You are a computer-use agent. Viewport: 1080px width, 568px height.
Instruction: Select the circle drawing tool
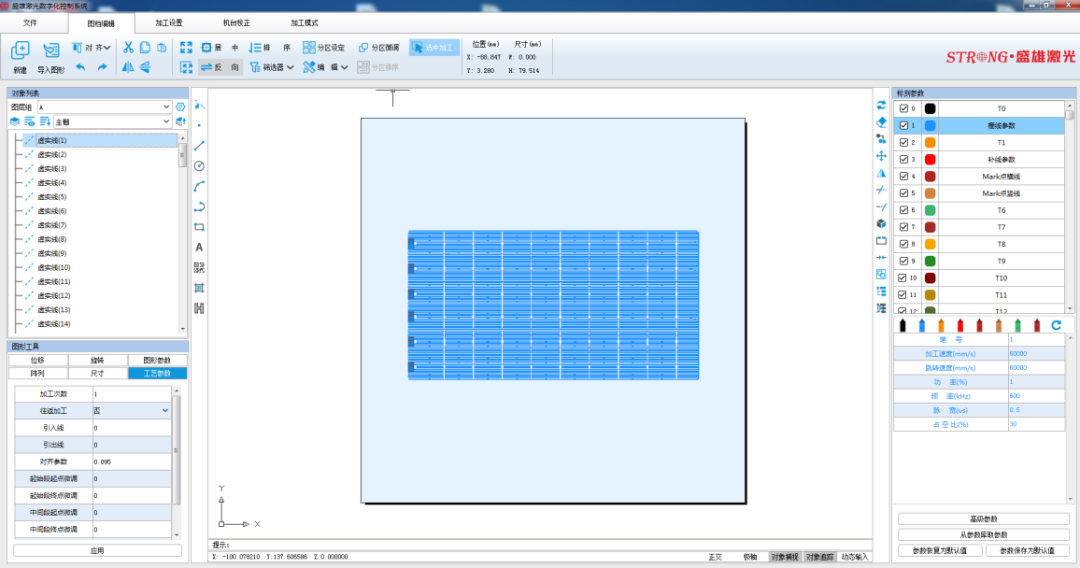(199, 165)
